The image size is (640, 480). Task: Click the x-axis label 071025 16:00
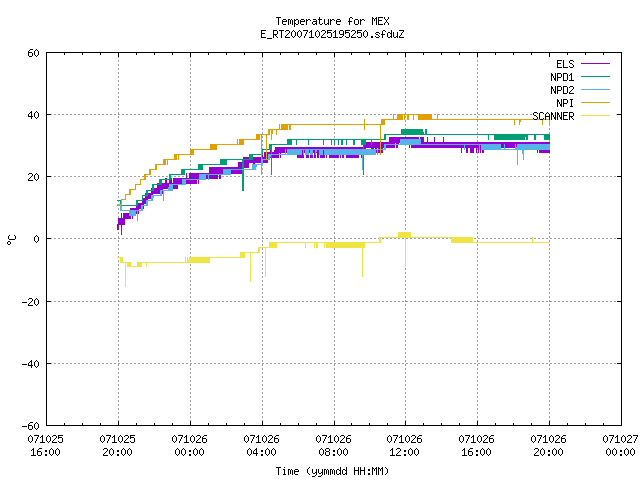coord(46,446)
